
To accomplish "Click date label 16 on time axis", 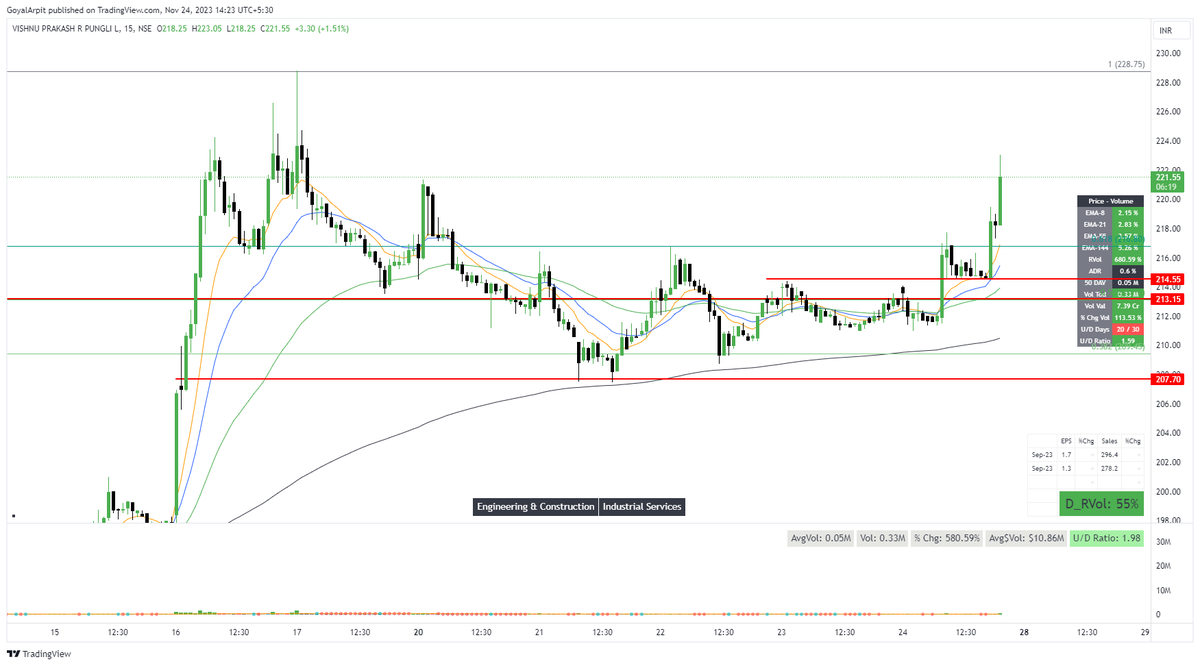I will coord(176,632).
